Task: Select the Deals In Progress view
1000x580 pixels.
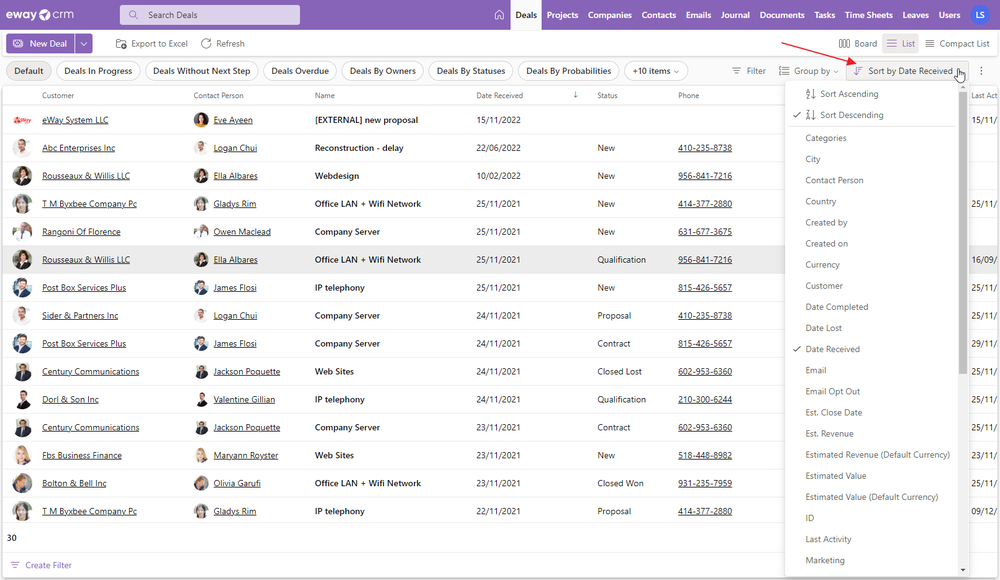Action: click(98, 71)
